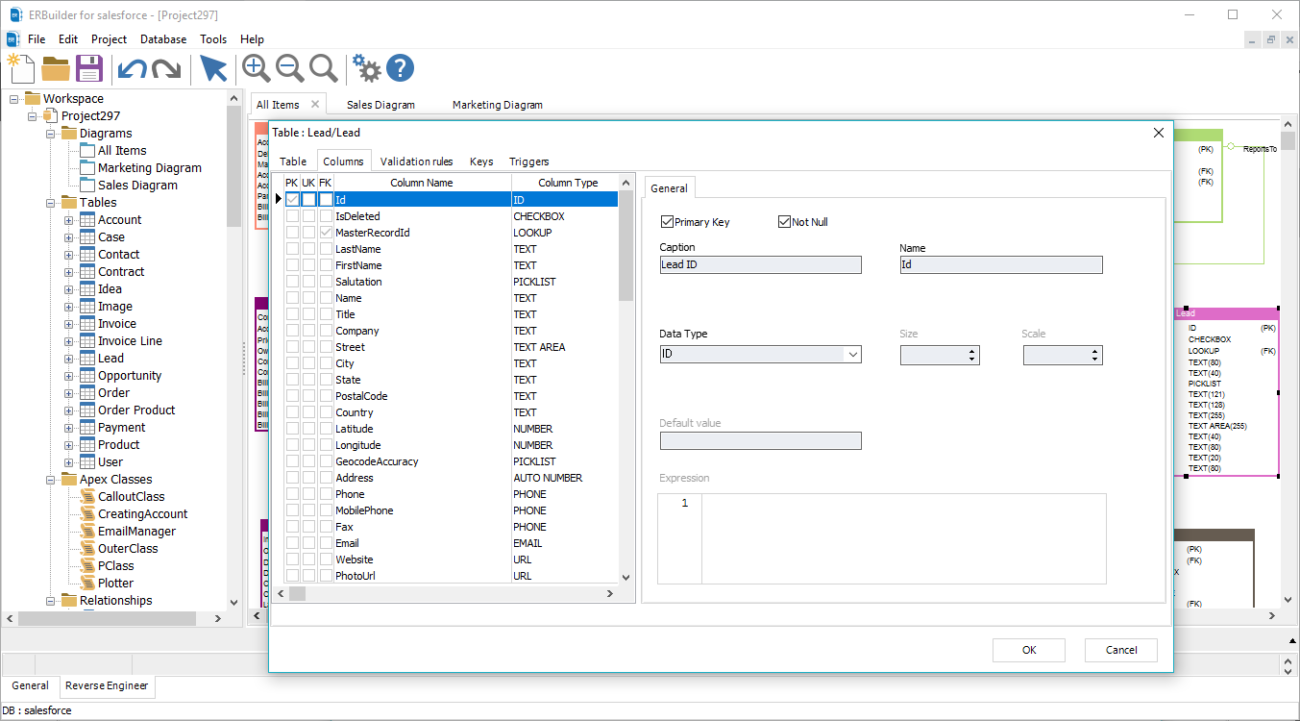Expand the Order Product table node
1300x721 pixels.
(69, 411)
